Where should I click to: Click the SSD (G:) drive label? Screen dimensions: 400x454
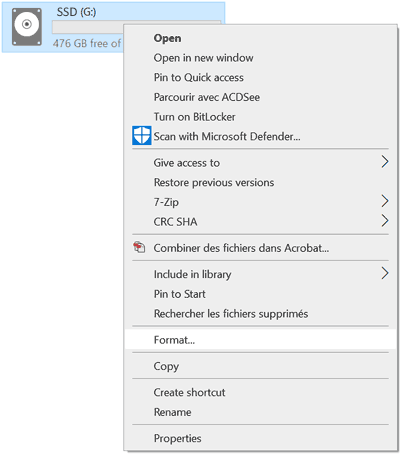(x=76, y=12)
